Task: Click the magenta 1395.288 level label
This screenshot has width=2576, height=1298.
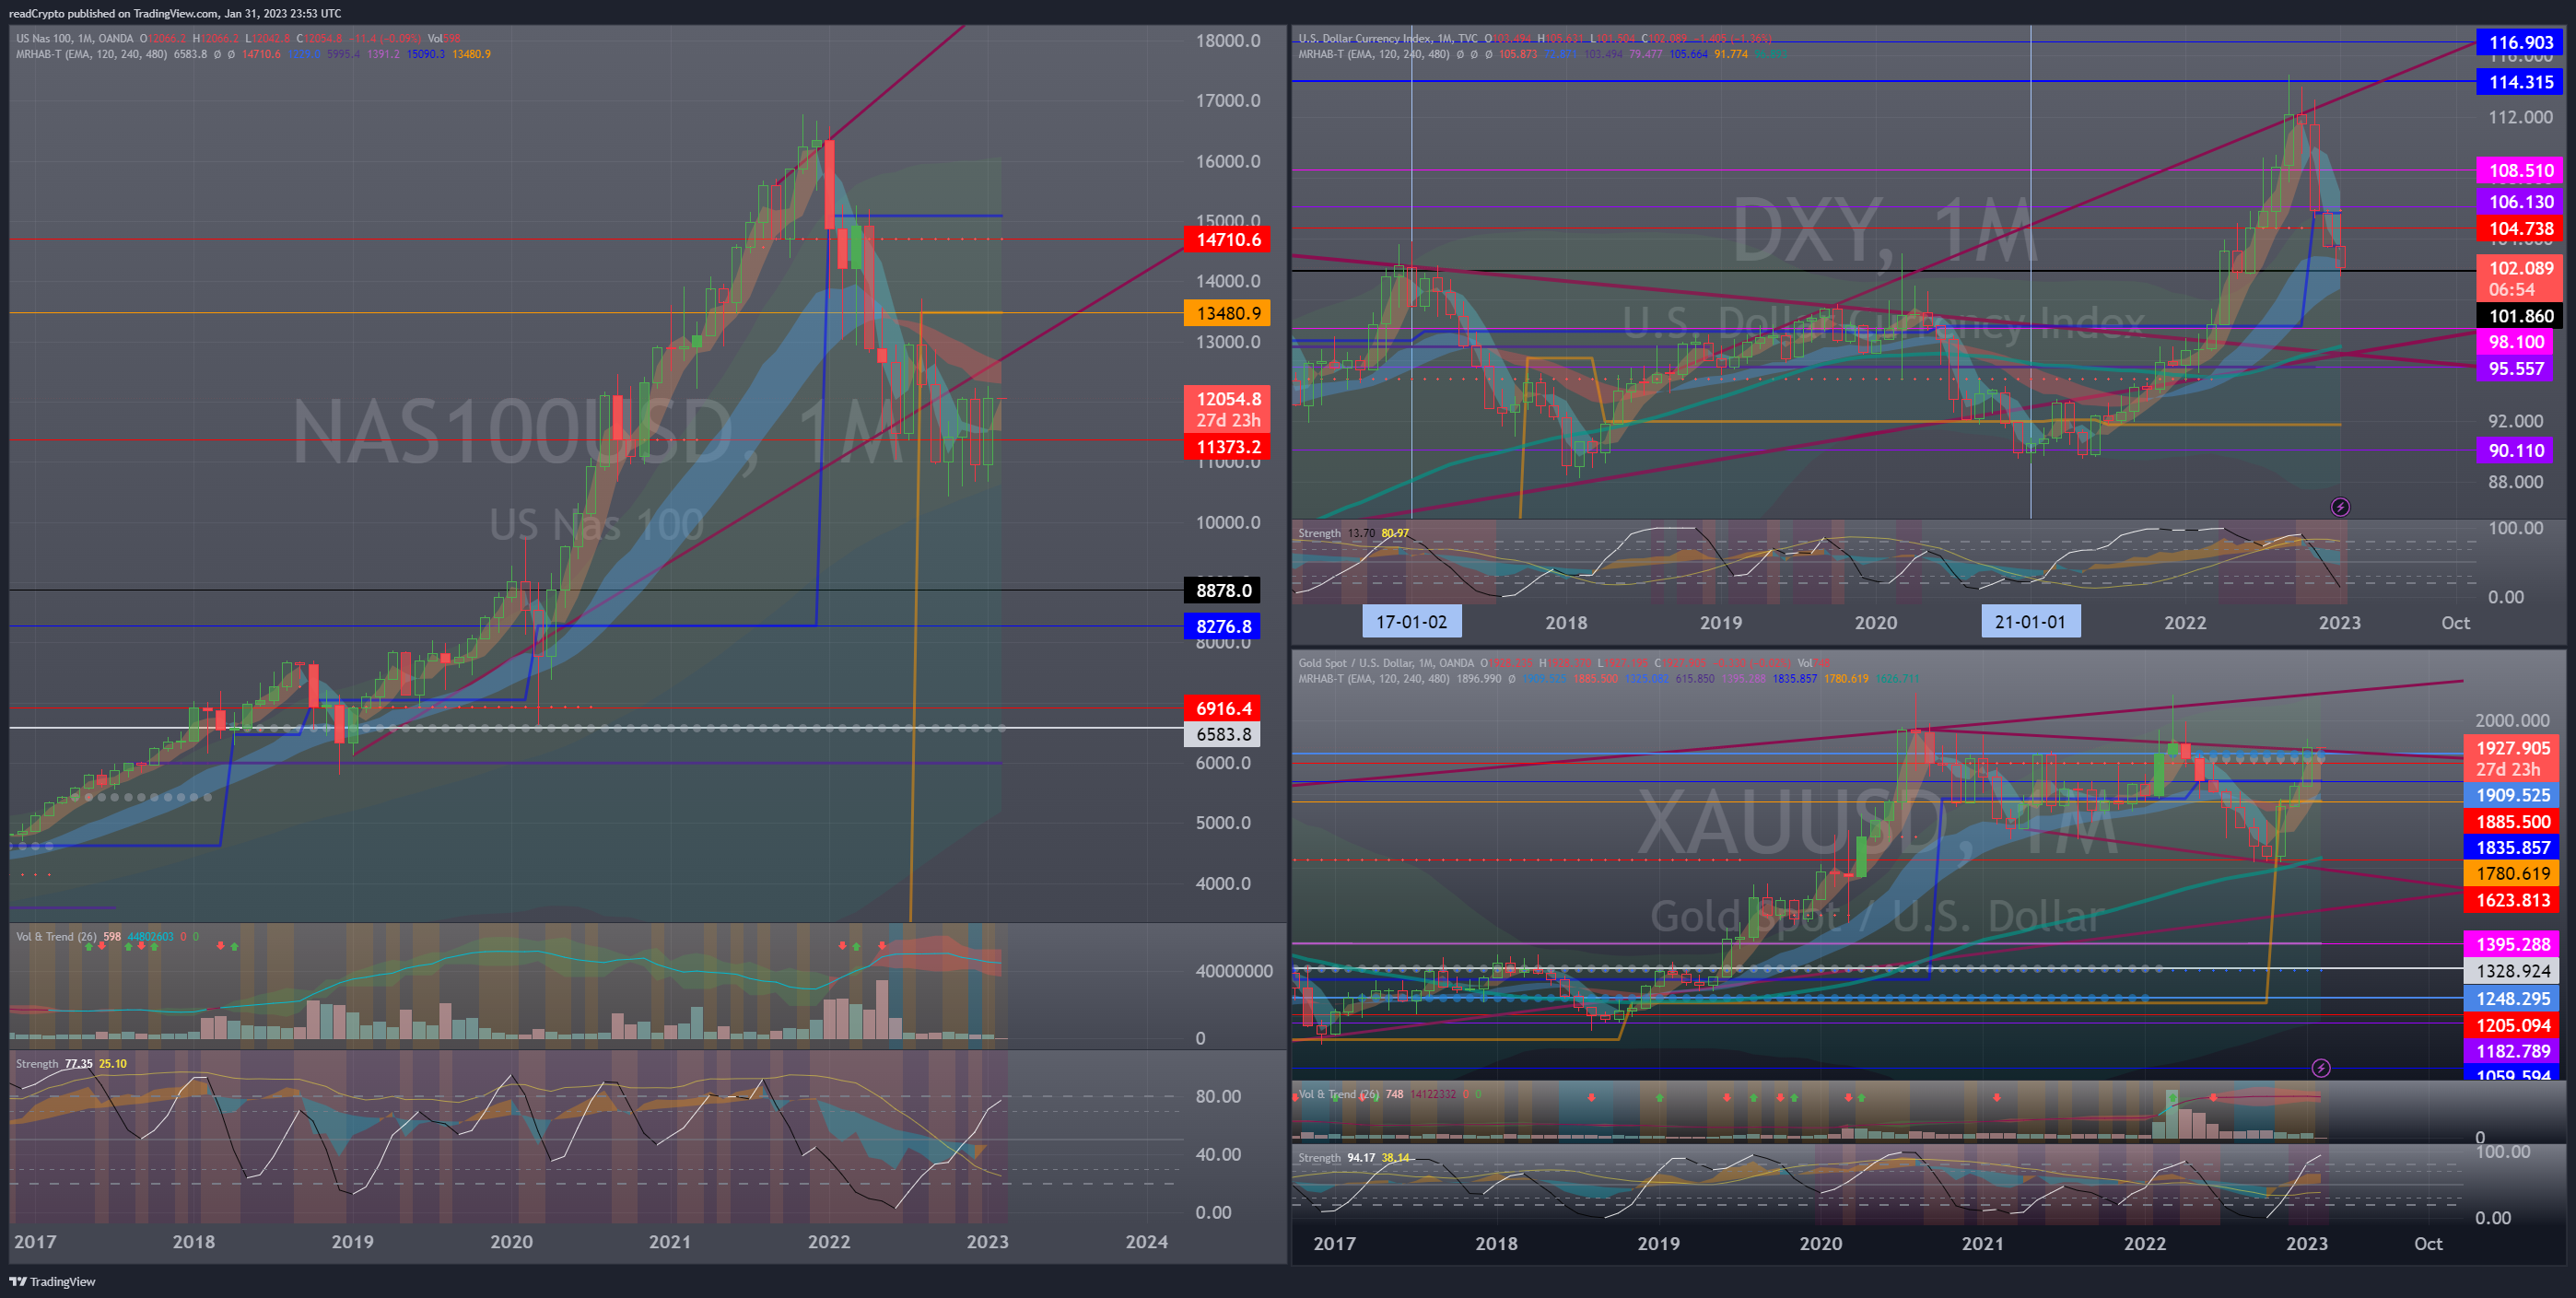Action: (x=2511, y=945)
